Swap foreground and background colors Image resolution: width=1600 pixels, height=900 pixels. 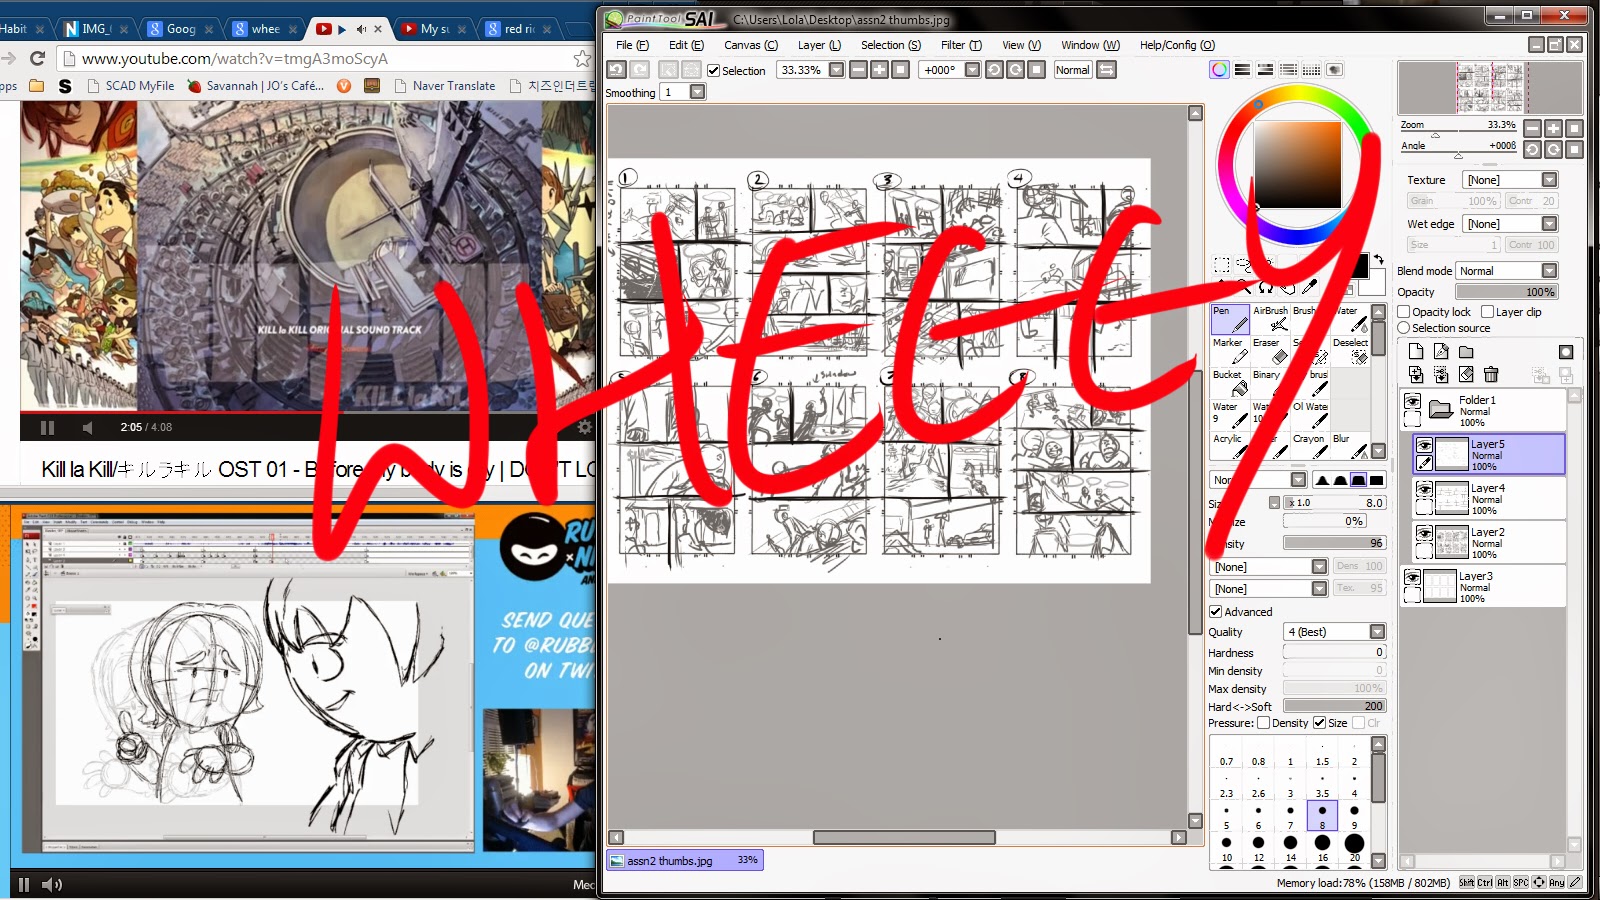(x=1378, y=259)
